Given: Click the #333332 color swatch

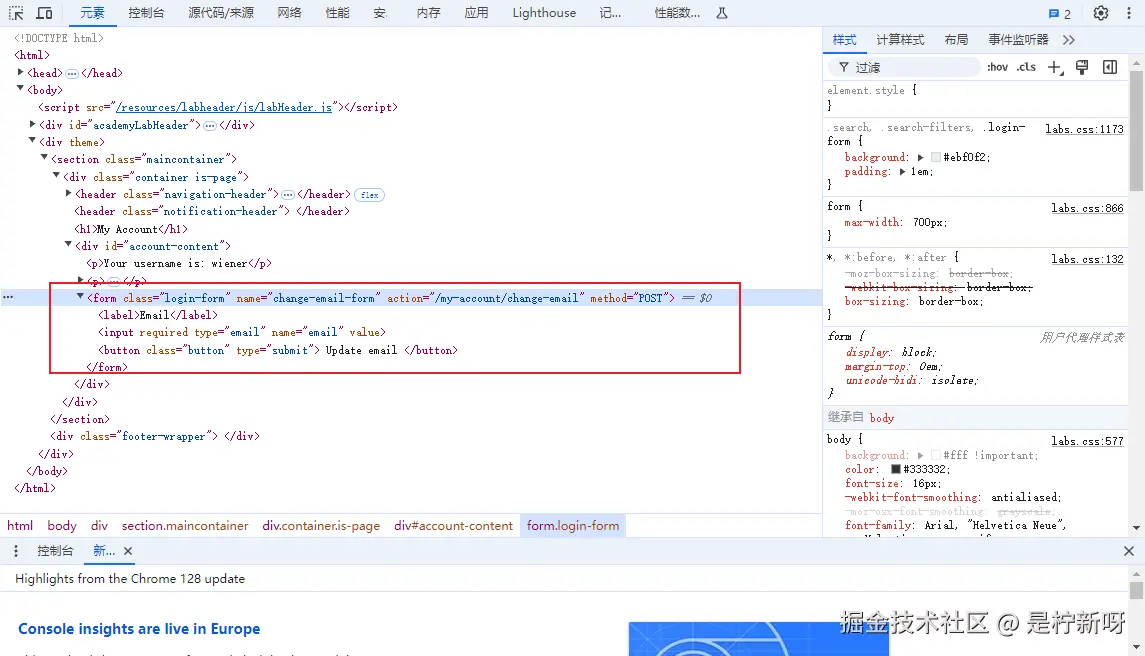Looking at the screenshot, I should 895,470.
